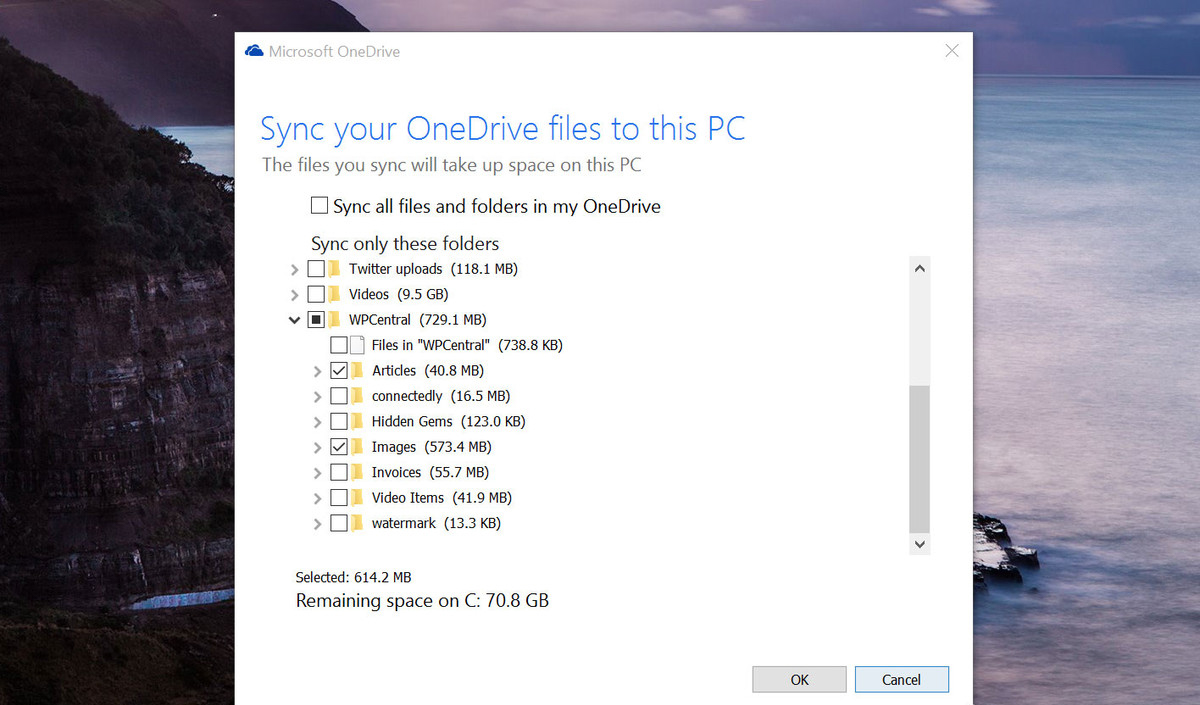The image size is (1200, 705).
Task: Check the Video Items folder checkbox
Action: point(339,497)
